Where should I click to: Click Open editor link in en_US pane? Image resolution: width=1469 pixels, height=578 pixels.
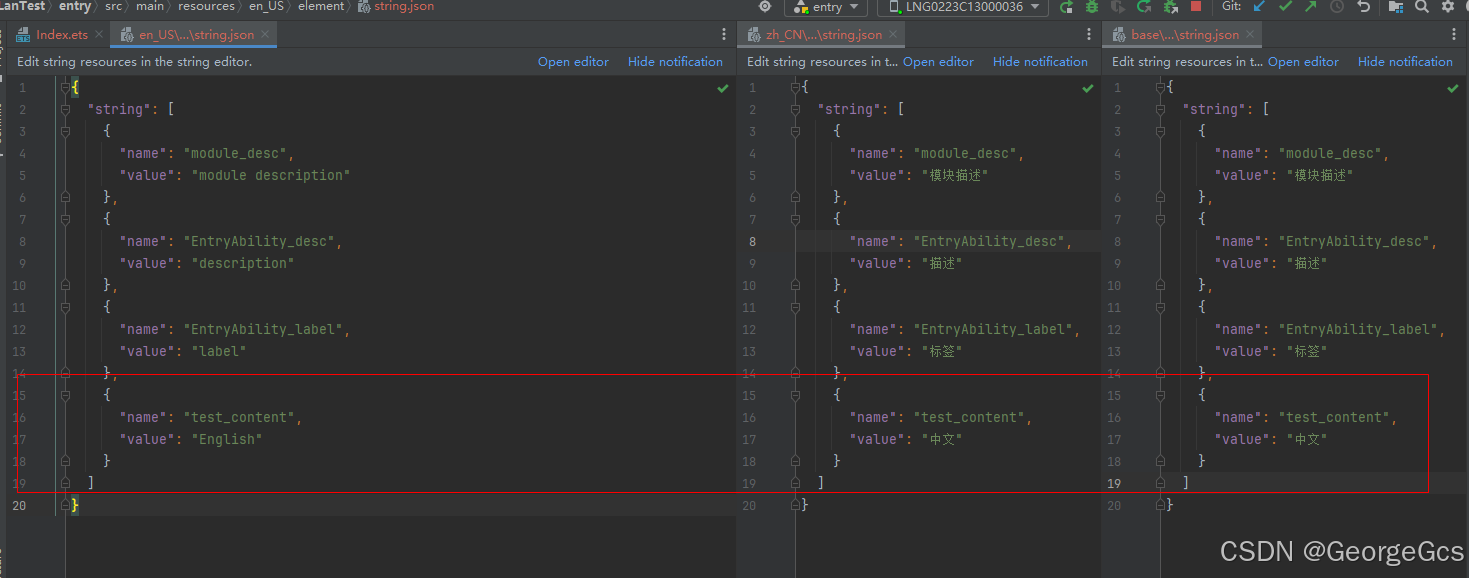pos(573,62)
